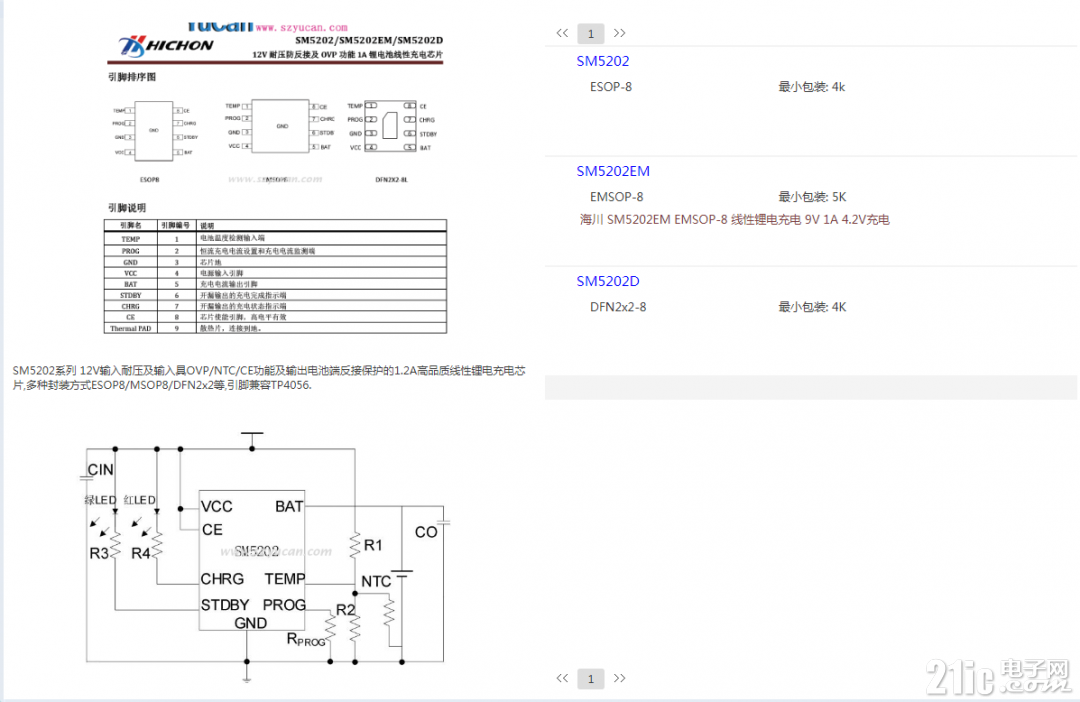
Task: Select the DFN2x2-8 package text
Action: pyautogui.click(x=618, y=307)
